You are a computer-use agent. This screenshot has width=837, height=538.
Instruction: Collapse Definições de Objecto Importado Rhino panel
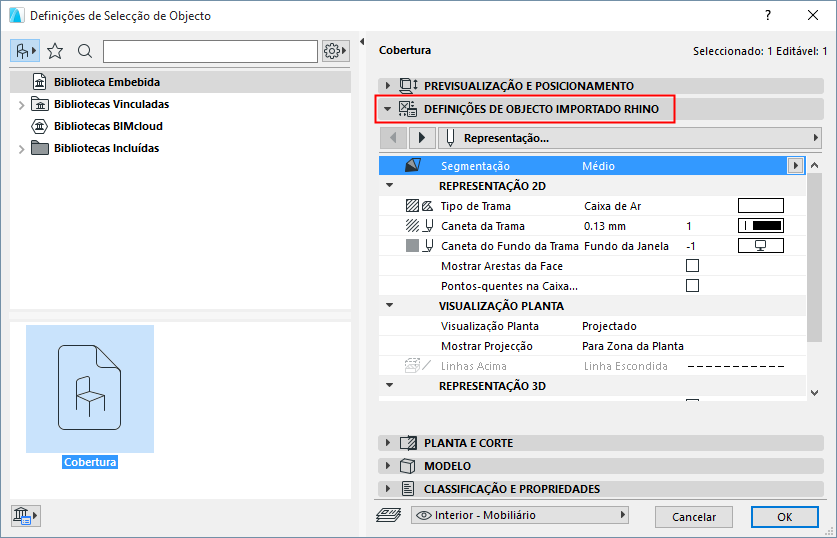tap(388, 109)
